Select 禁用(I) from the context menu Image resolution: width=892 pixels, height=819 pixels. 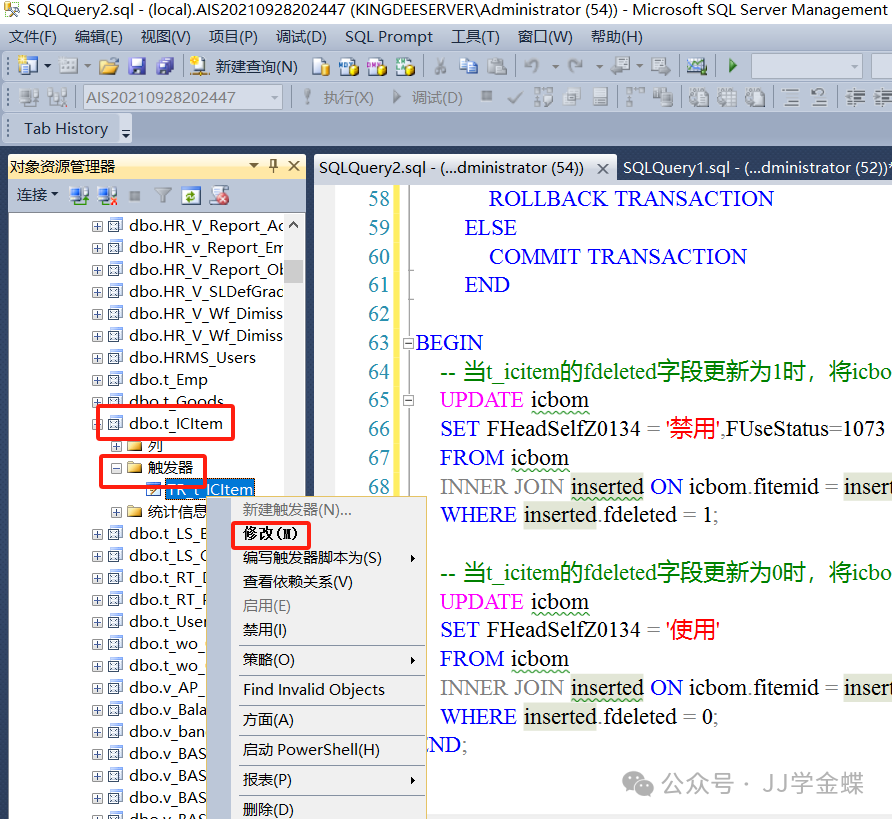(265, 630)
